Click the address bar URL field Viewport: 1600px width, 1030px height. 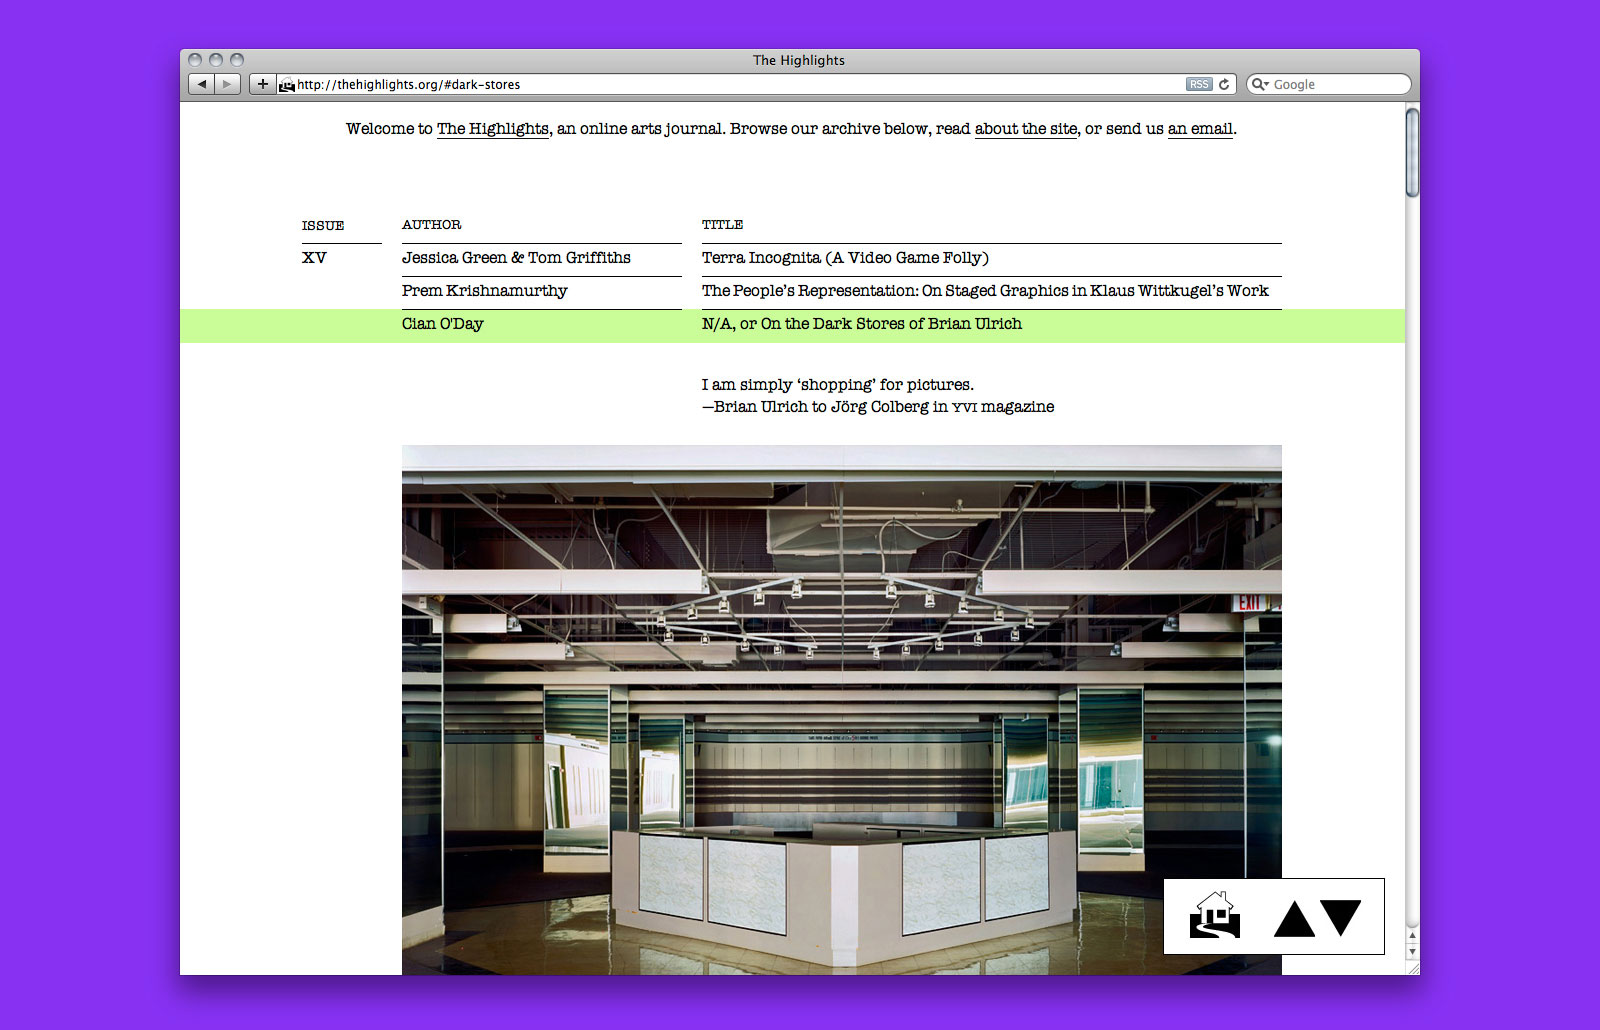click(740, 85)
